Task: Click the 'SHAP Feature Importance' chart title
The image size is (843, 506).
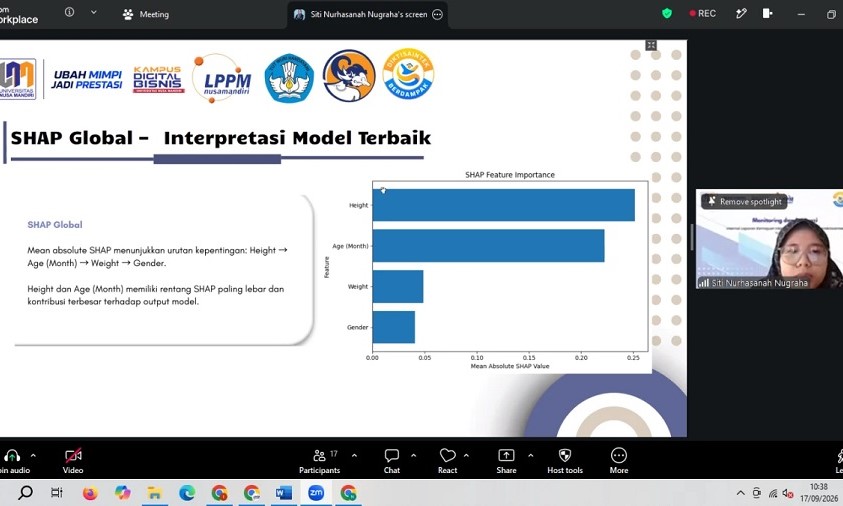Action: click(x=510, y=175)
